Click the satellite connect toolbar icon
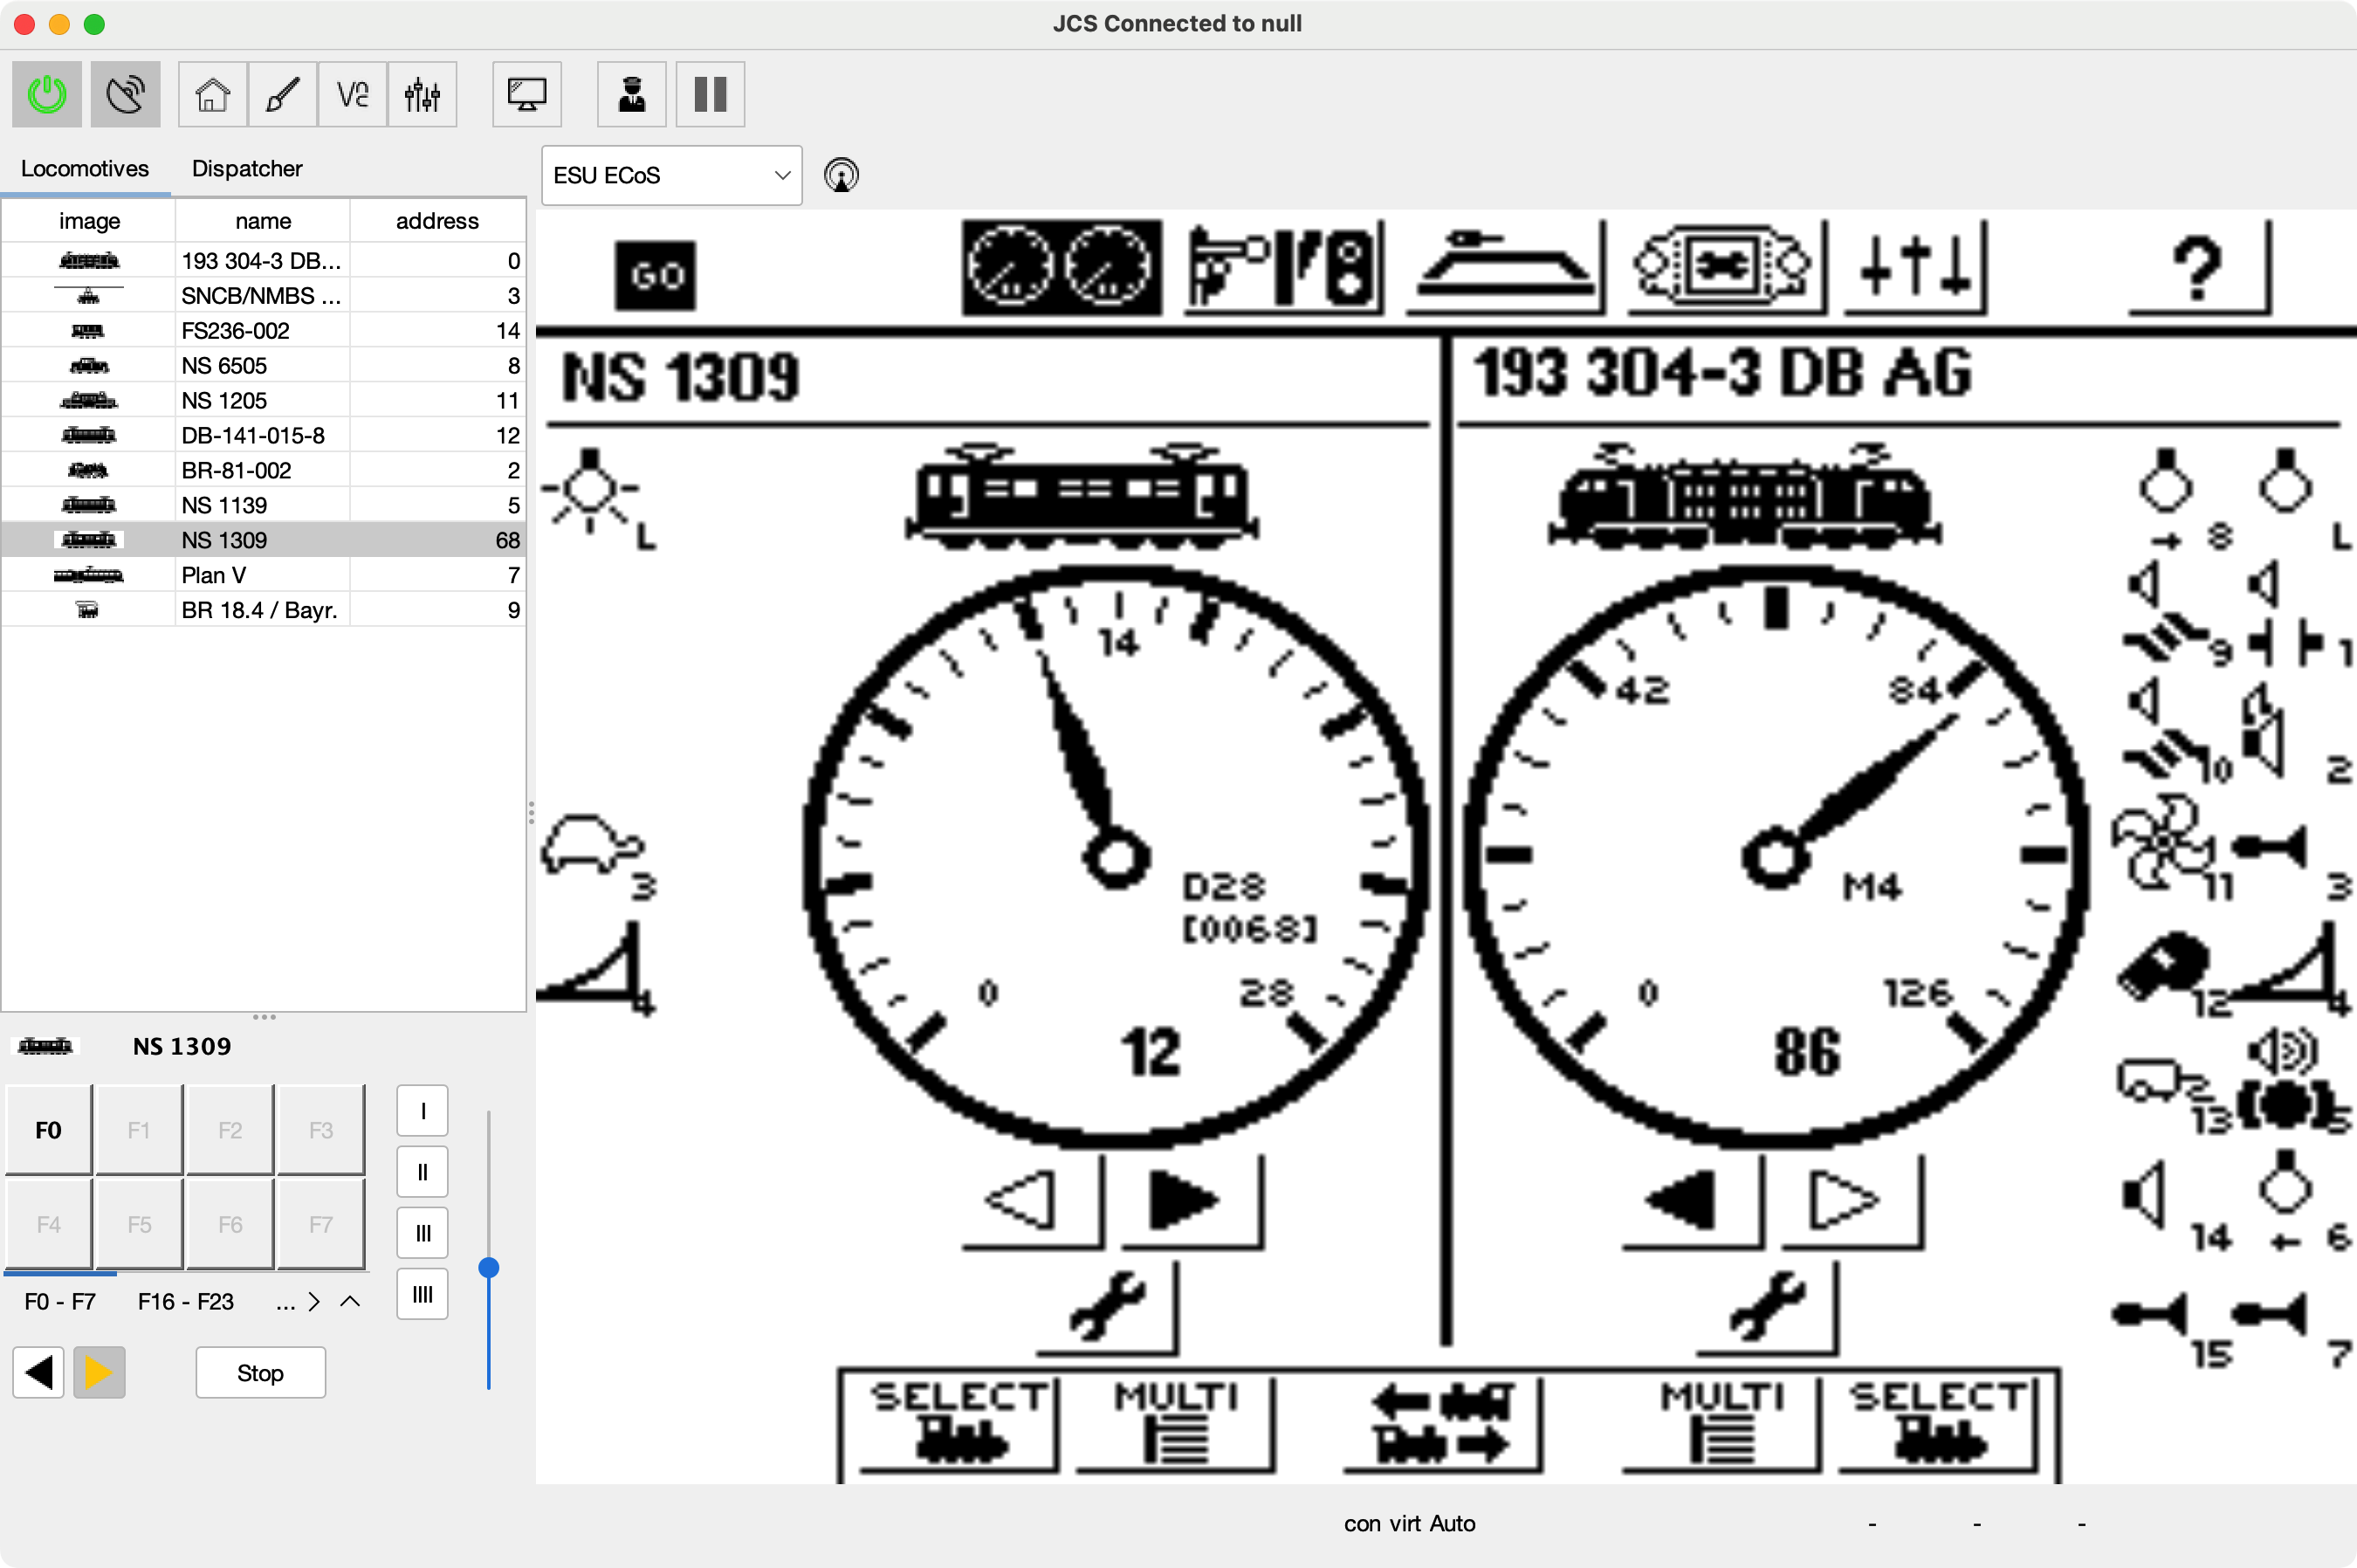 [x=125, y=95]
